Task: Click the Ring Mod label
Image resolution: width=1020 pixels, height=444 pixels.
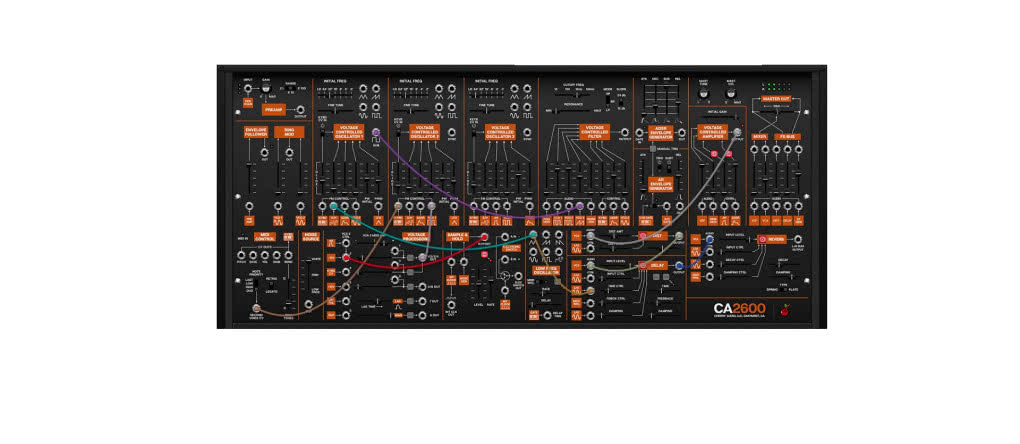Action: coord(289,132)
